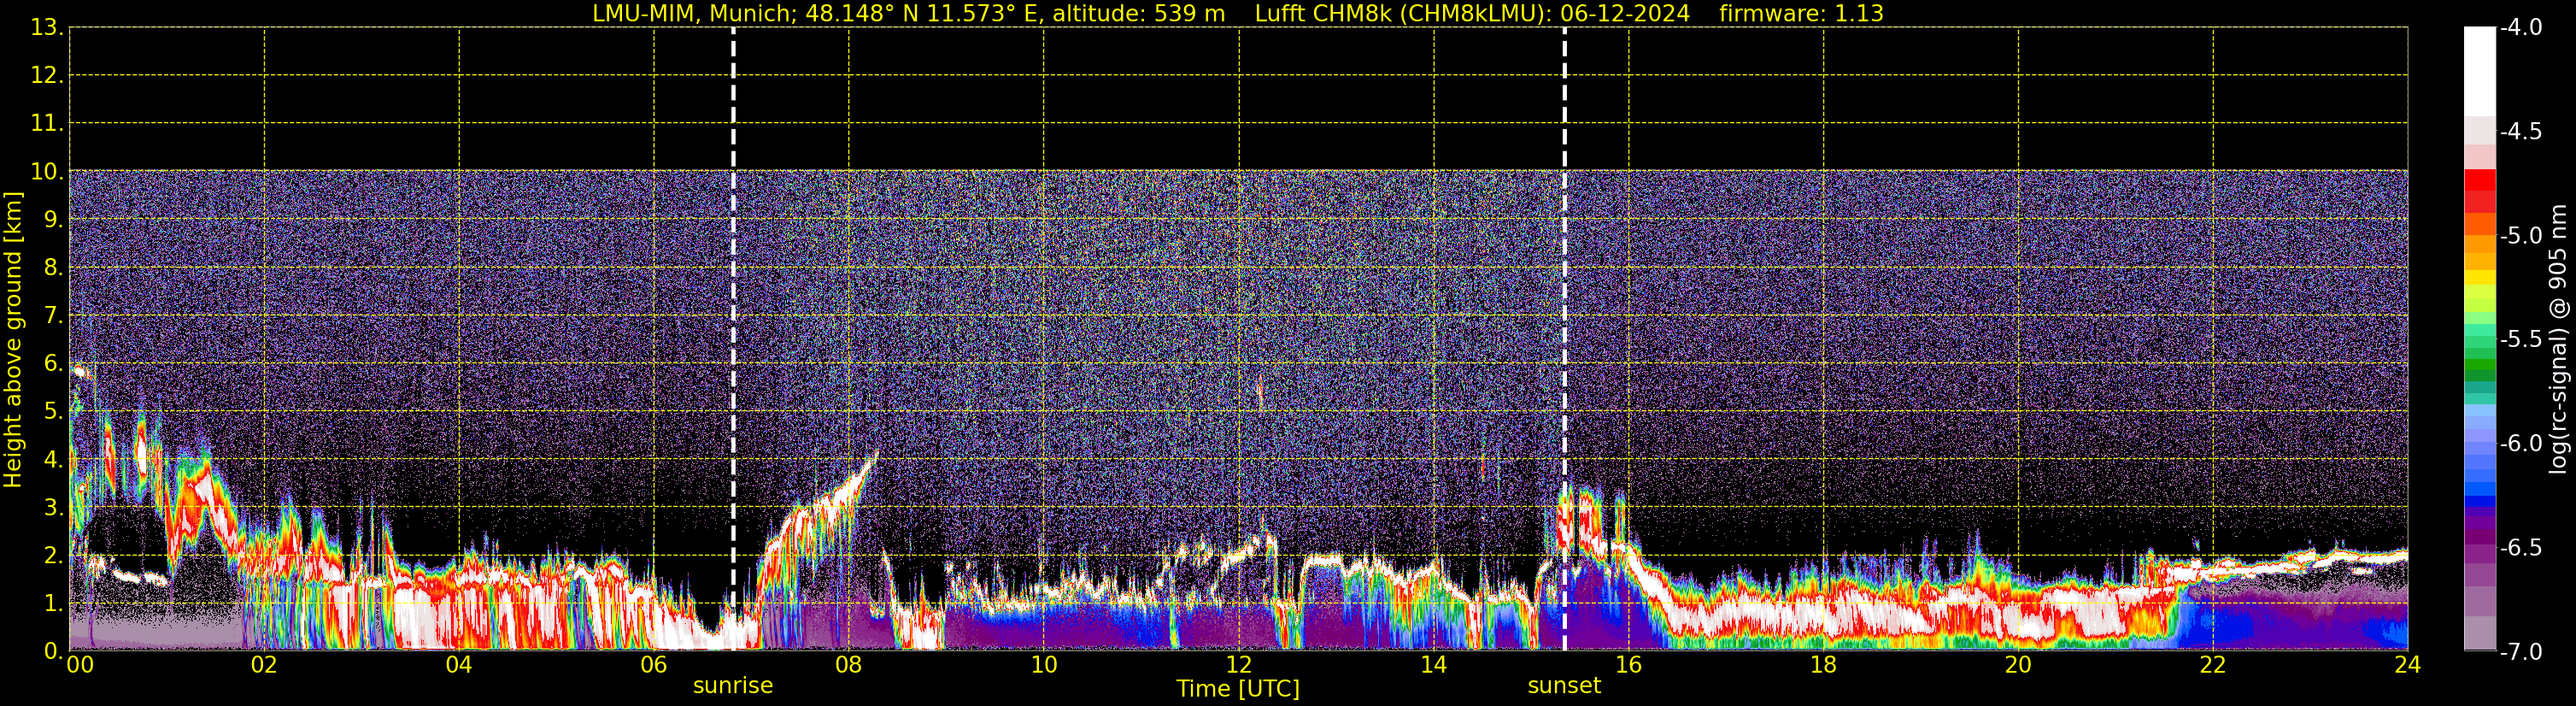This screenshot has width=2576, height=706.
Task: Click the '-4.0' colorbar tick label
Action: point(2520,28)
